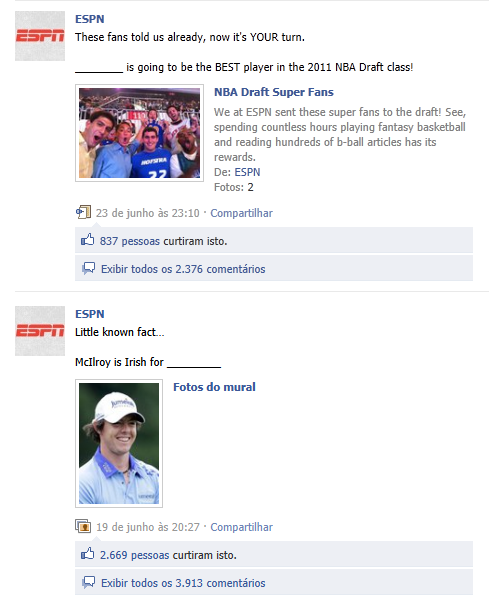The height and width of the screenshot is (599, 489).
Task: Click thumbs-up icon next to 837 pessoas
Action: (87, 240)
